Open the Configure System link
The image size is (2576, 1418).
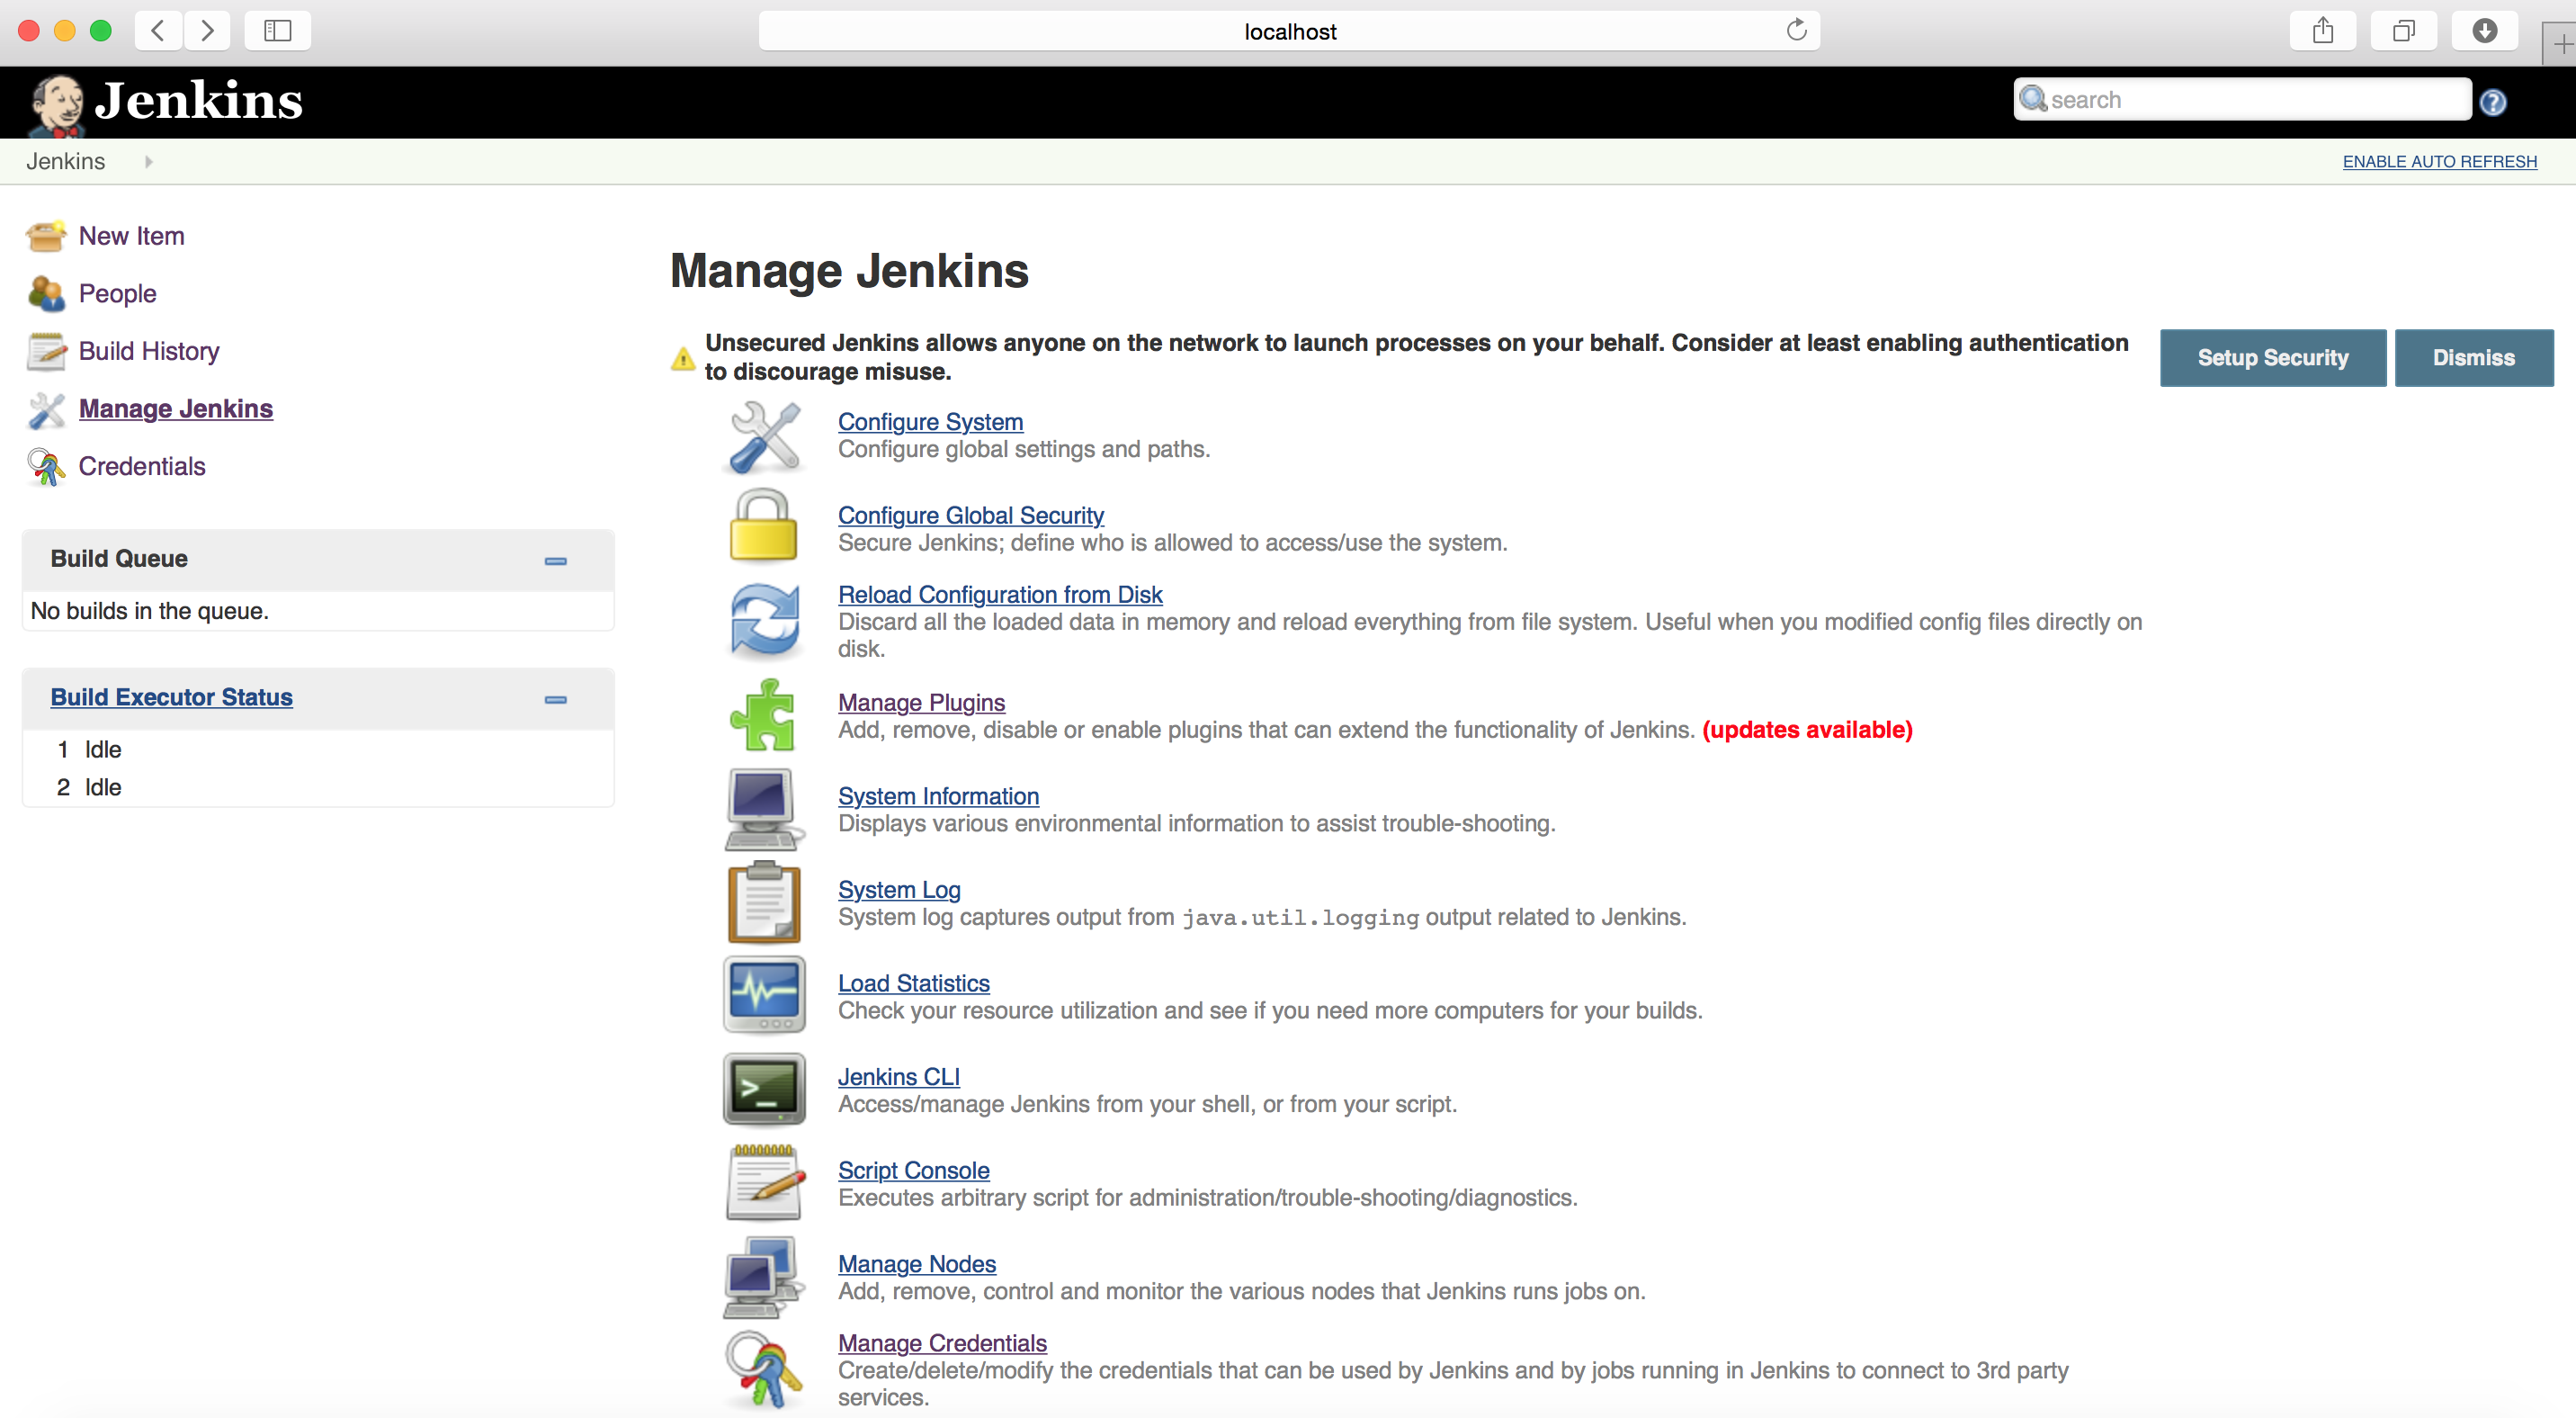[930, 422]
